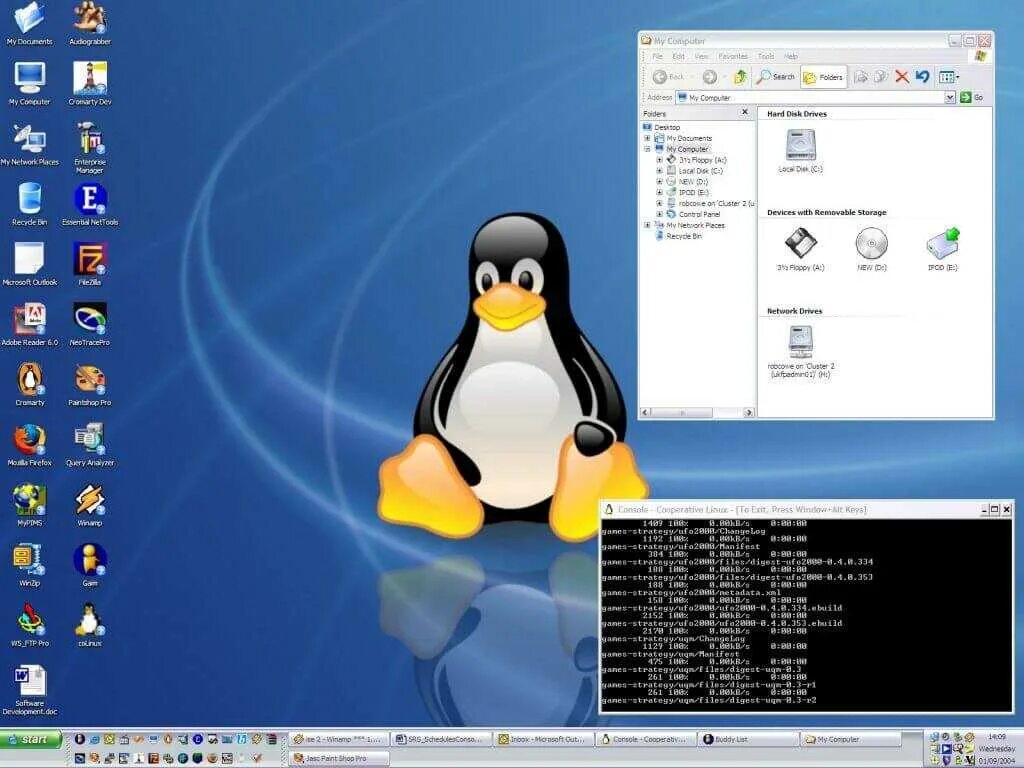Expand My Network Places tree node
The width and height of the screenshot is (1024, 768).
pyautogui.click(x=647, y=225)
